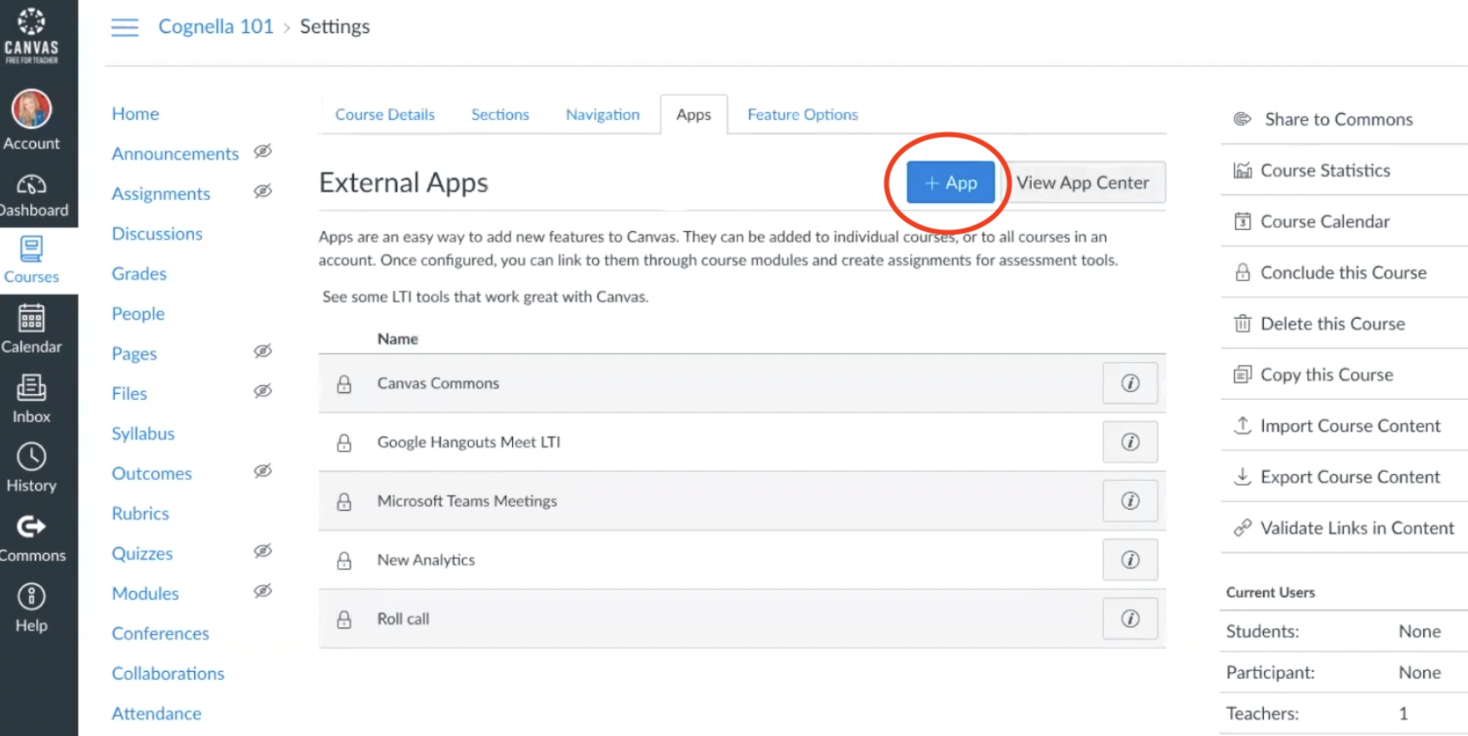Click Microsoft Teams Meetings app name
This screenshot has height=736, width=1468.
point(467,501)
